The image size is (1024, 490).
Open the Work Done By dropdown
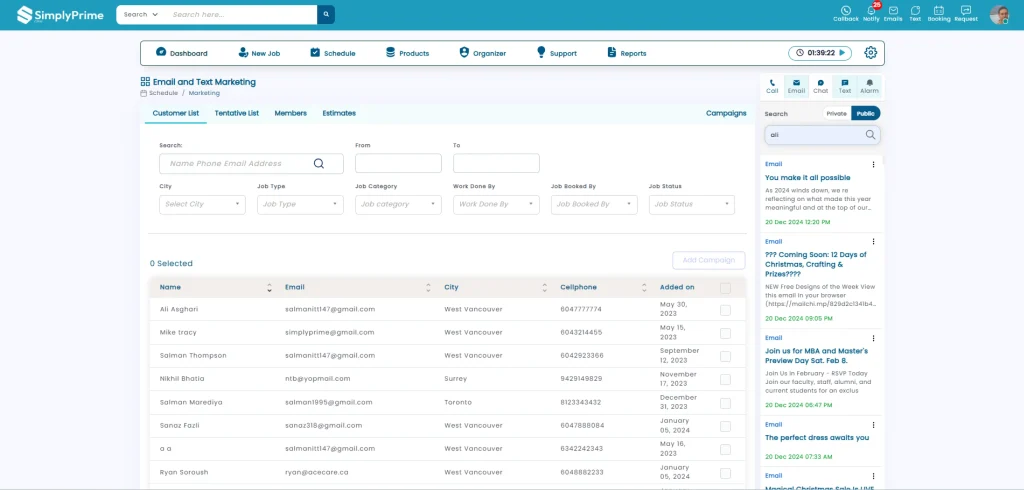click(496, 204)
